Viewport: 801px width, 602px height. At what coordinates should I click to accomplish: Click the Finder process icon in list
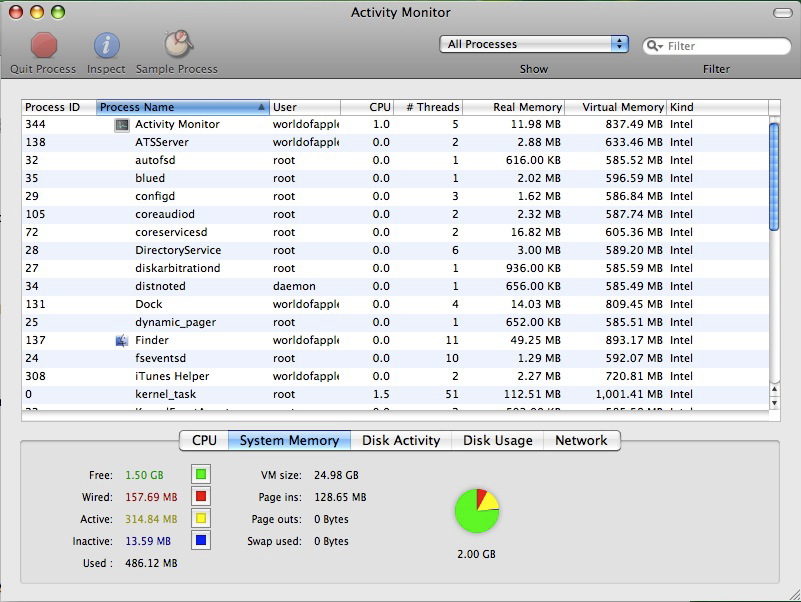click(x=122, y=340)
